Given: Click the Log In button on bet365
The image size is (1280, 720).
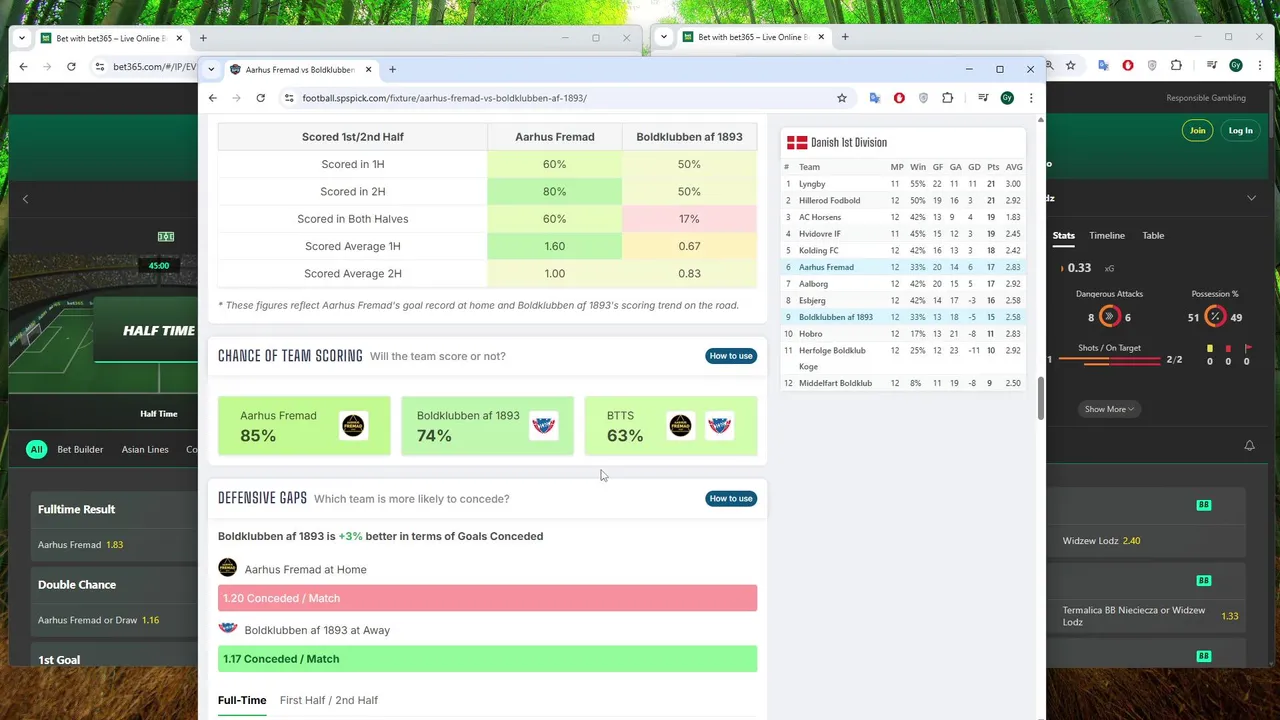Looking at the screenshot, I should tap(1240, 130).
